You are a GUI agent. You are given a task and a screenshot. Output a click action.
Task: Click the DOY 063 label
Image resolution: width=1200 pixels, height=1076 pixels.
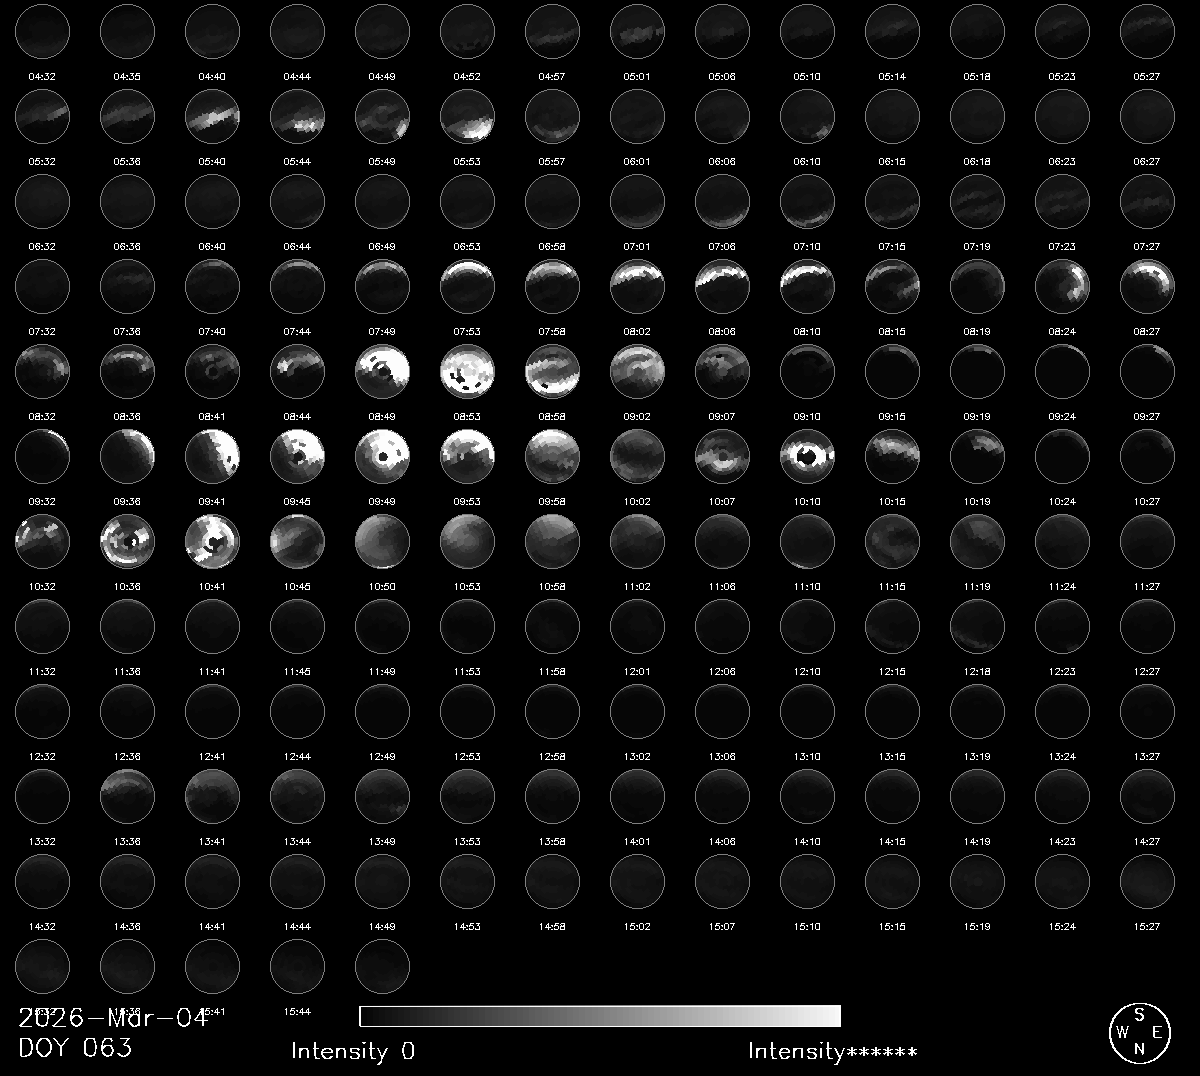[75, 1048]
